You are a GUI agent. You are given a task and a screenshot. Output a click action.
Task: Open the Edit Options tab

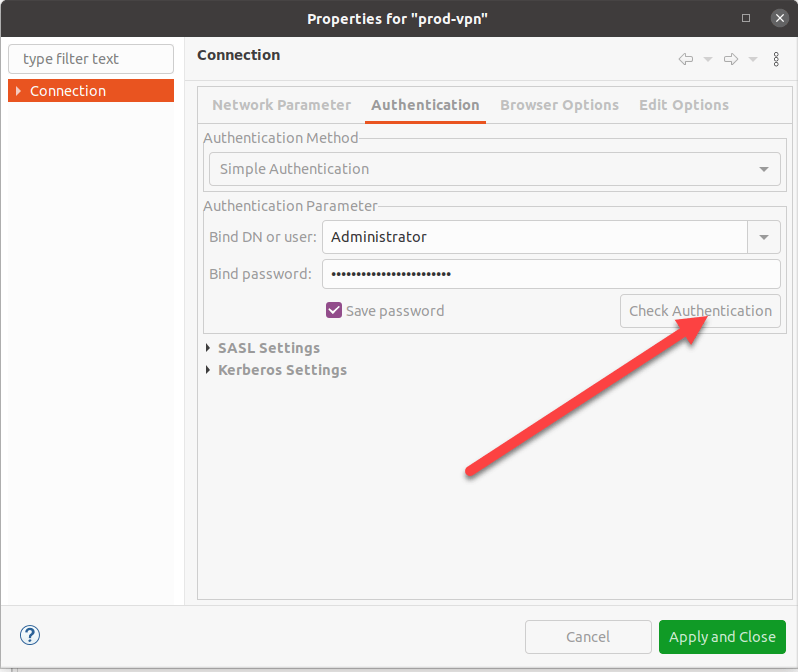684,105
